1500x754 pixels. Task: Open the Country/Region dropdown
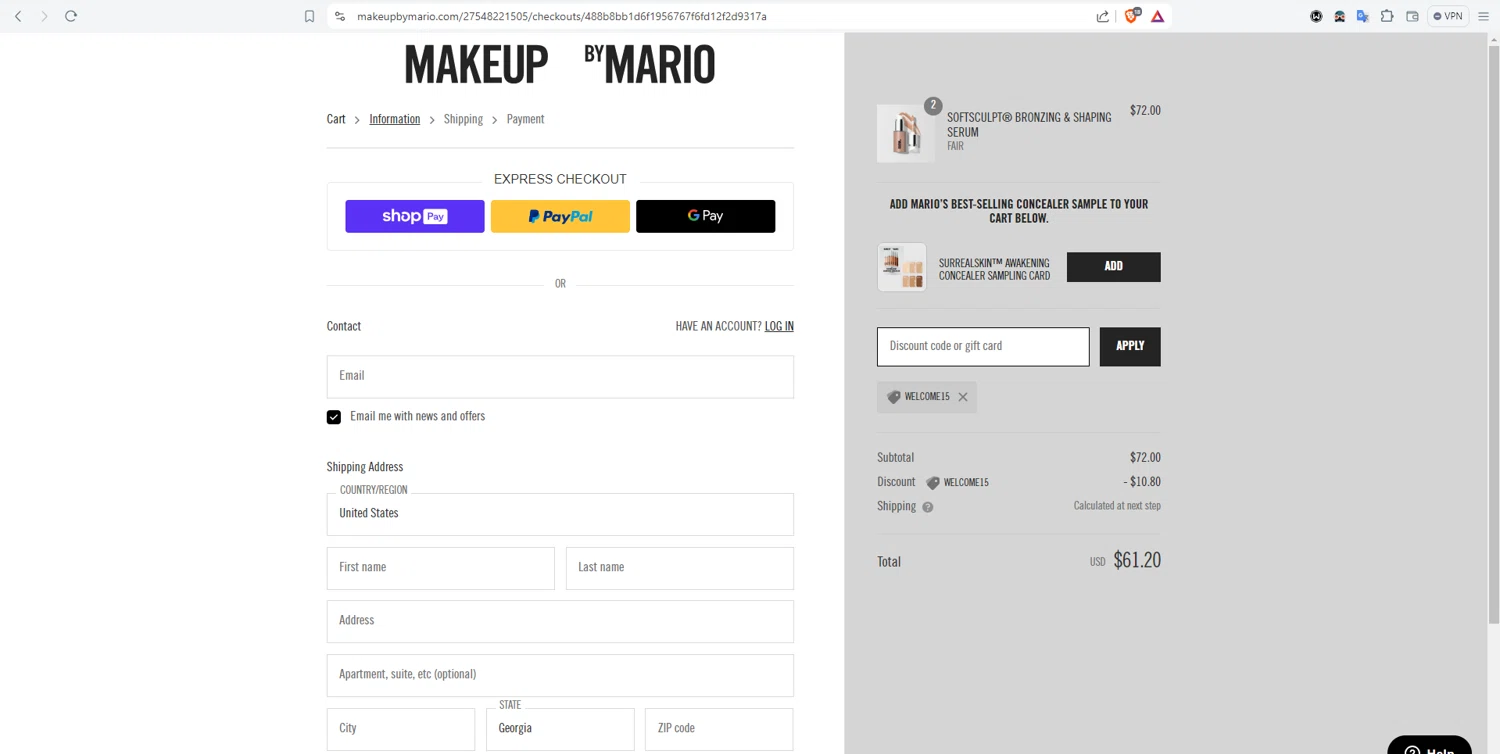(560, 514)
